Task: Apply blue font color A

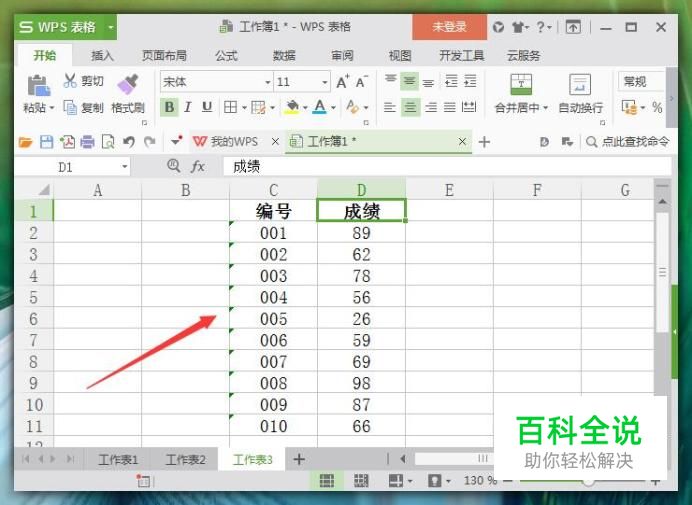Action: (x=320, y=107)
